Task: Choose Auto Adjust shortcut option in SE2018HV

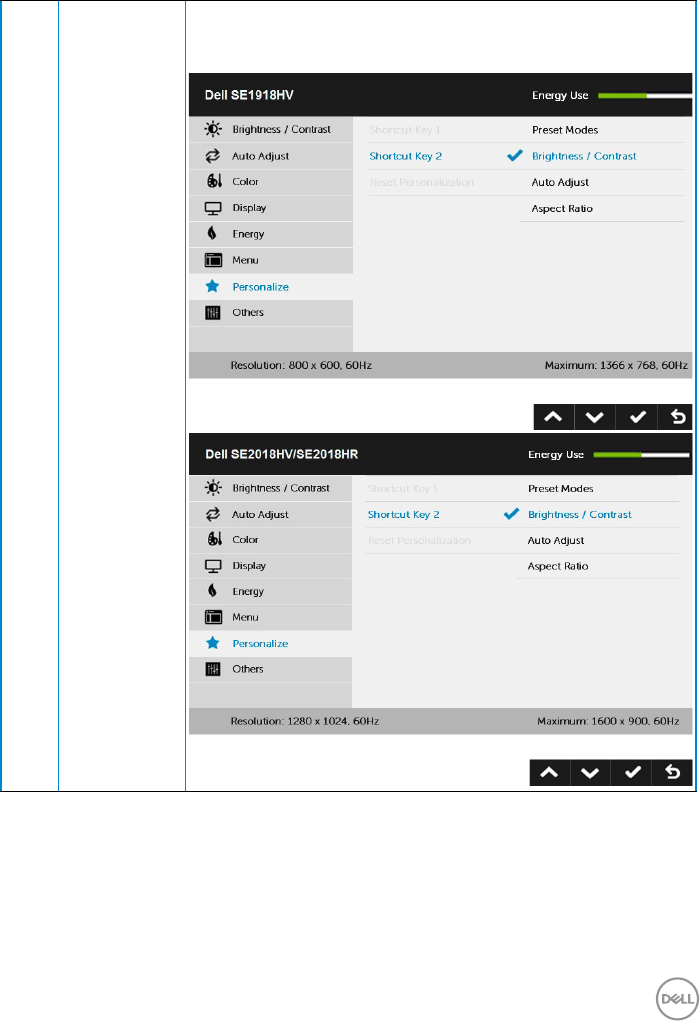Action: click(x=556, y=540)
